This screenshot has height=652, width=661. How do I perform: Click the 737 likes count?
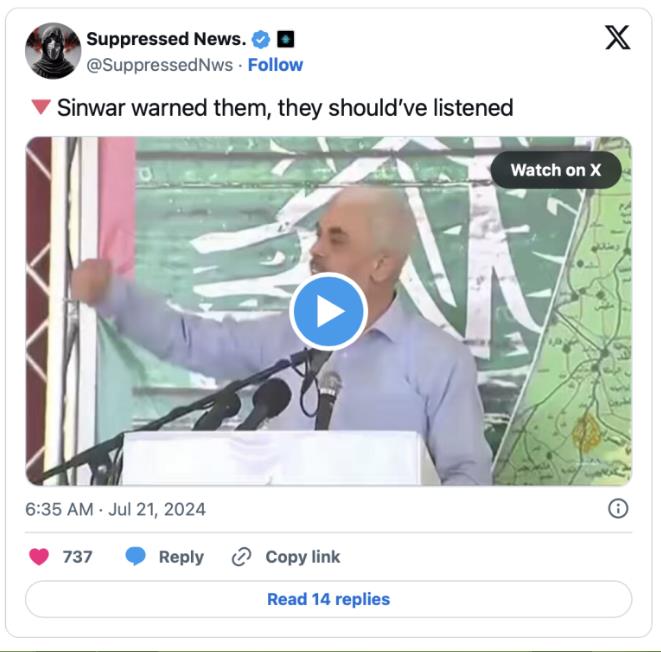coord(78,557)
